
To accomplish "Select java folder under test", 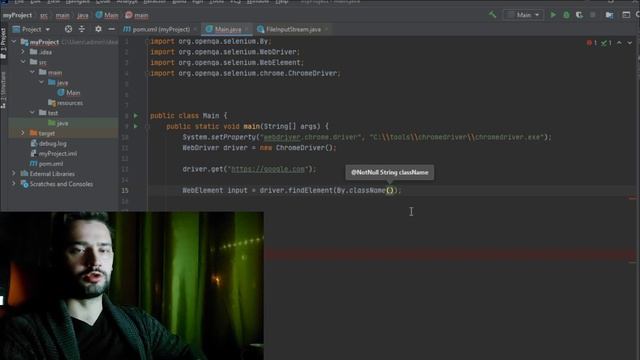I will [x=58, y=123].
